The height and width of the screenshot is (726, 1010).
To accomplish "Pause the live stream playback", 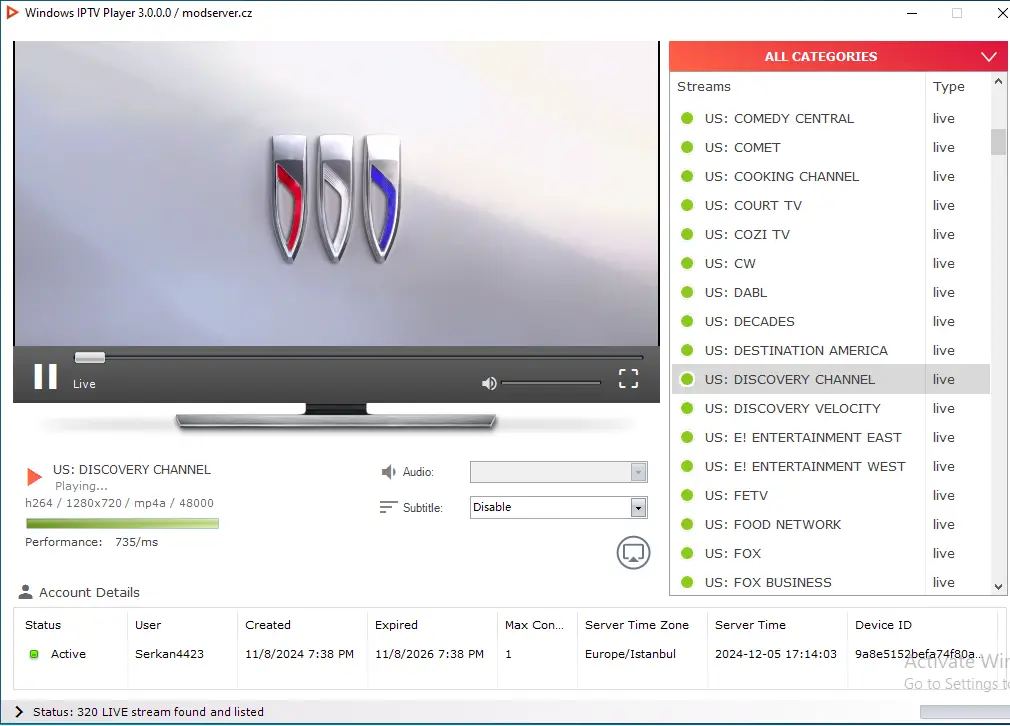I will (x=45, y=376).
